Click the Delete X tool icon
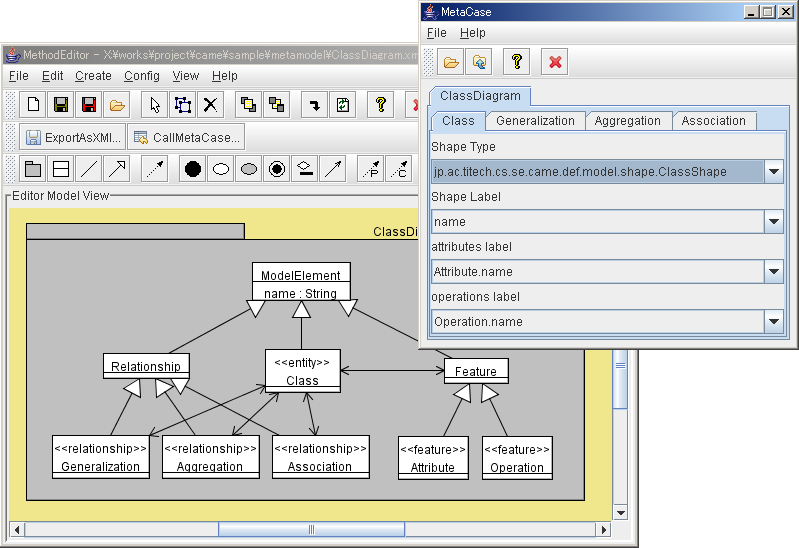The image size is (799, 548). [x=210, y=105]
